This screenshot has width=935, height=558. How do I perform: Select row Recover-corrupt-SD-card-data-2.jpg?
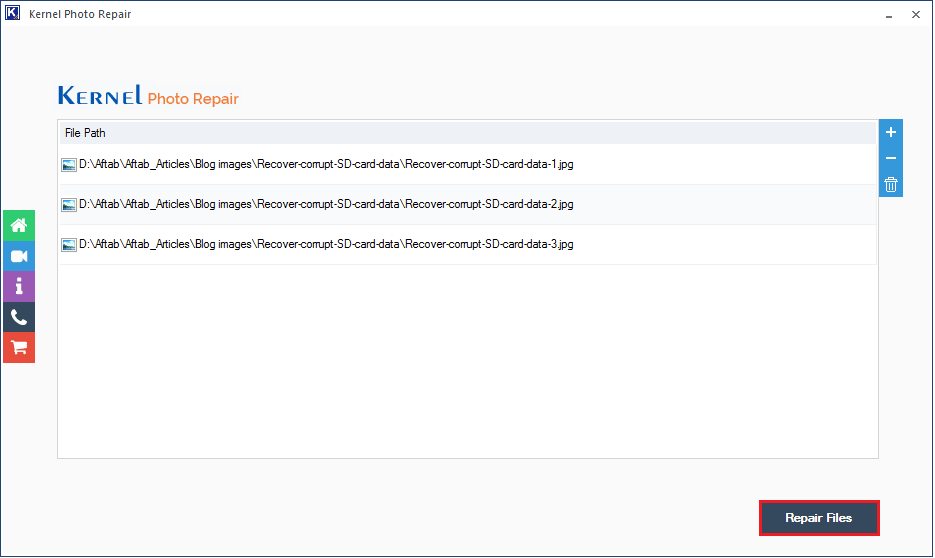(x=468, y=204)
